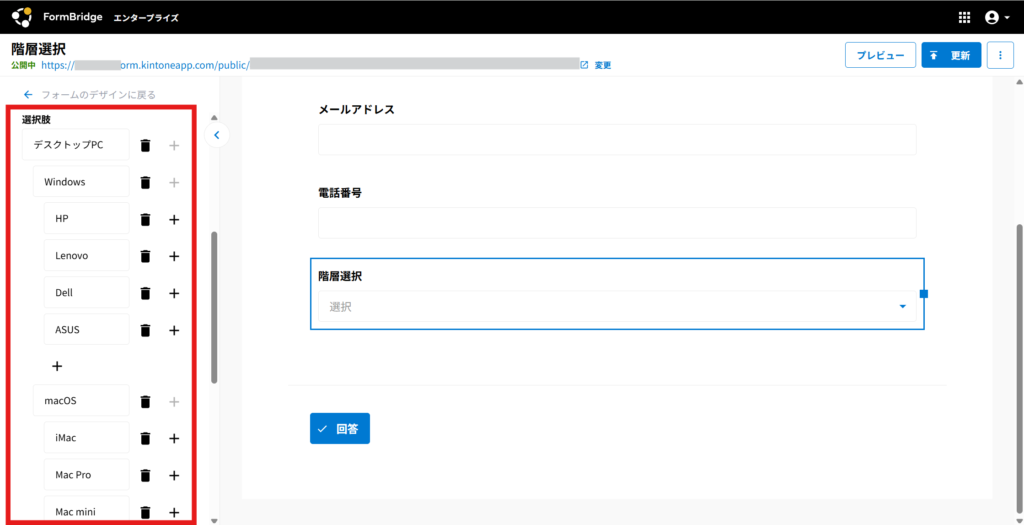Click the side panel scrollbar thumb

[x=214, y=307]
